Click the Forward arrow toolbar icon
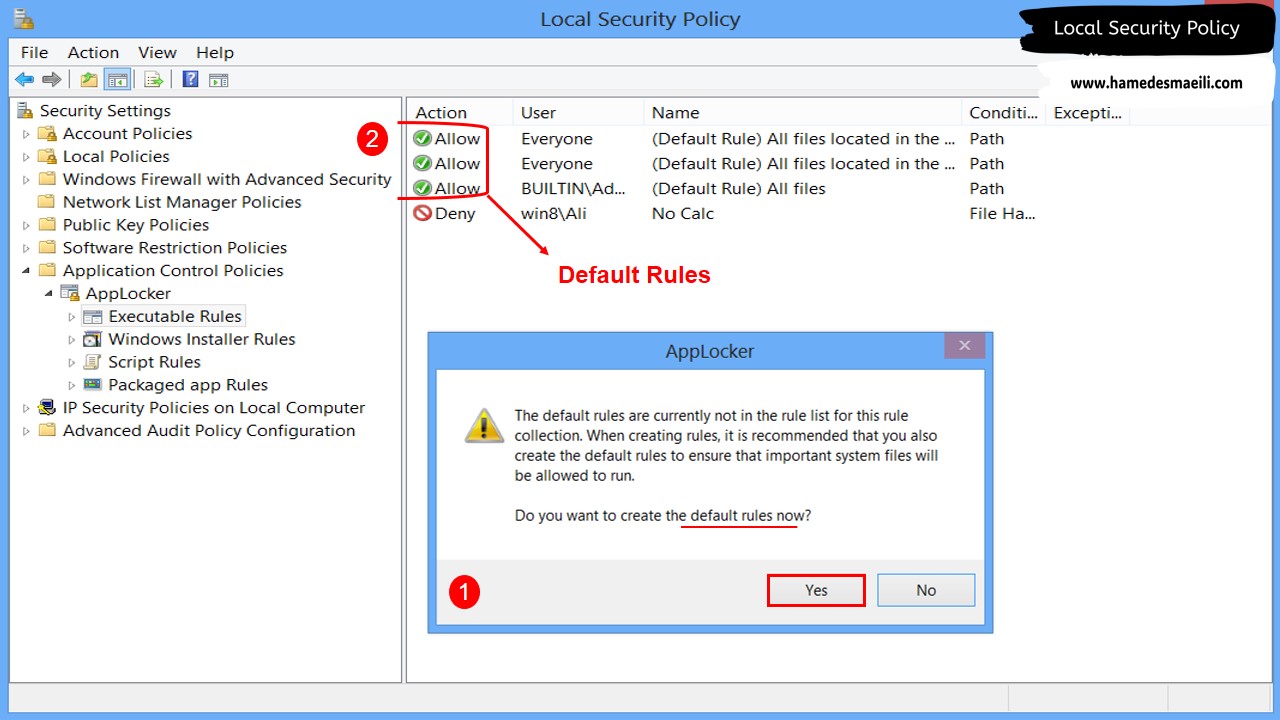 (x=52, y=80)
